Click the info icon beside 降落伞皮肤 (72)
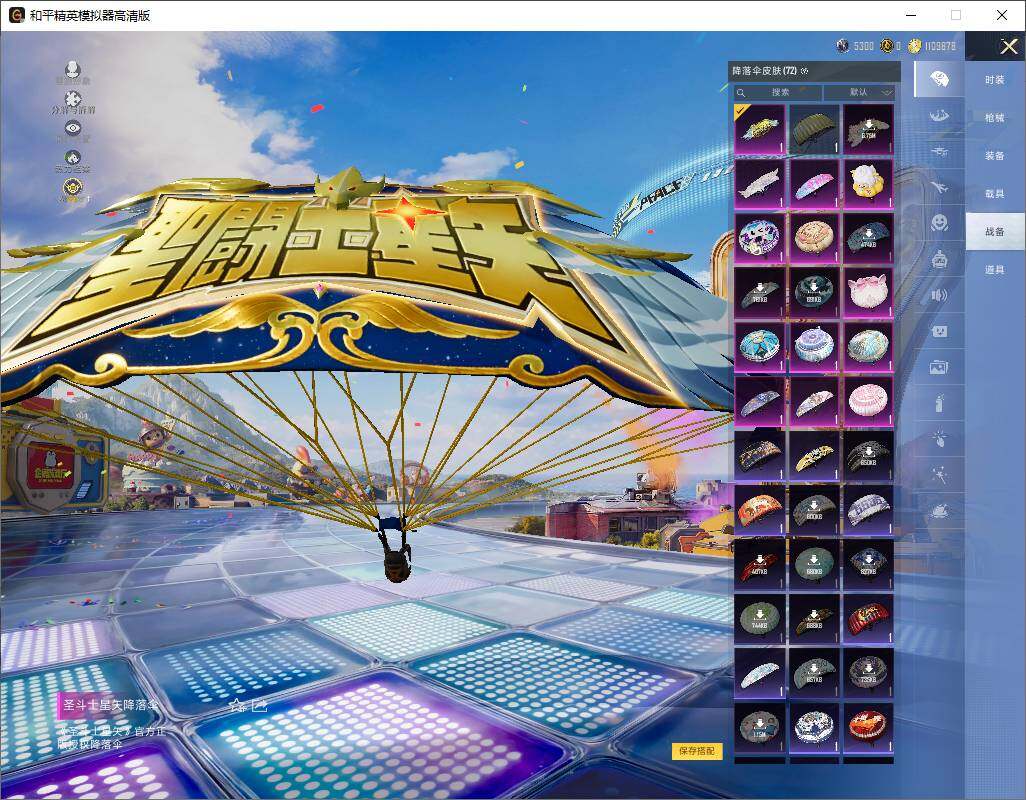1026x800 pixels. coord(804,71)
